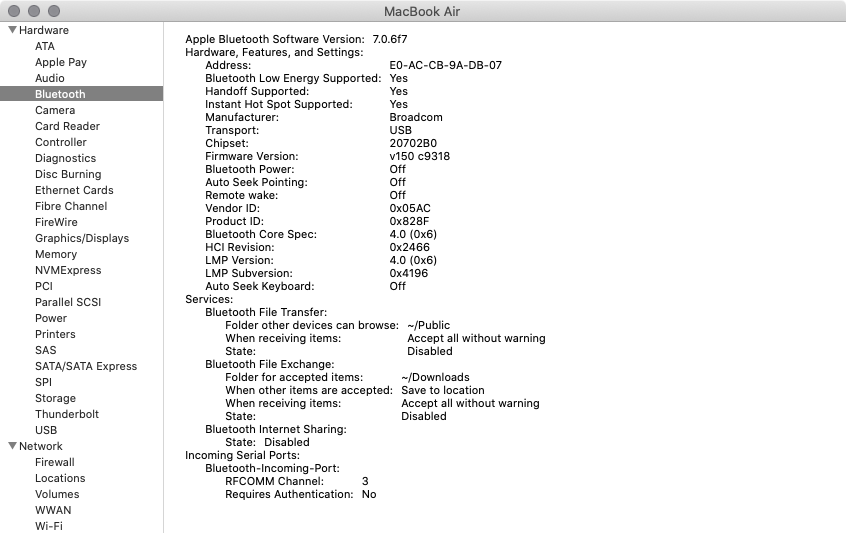Click Apple Bluetooth Software Version 7.0.6f7 value

pyautogui.click(x=390, y=39)
